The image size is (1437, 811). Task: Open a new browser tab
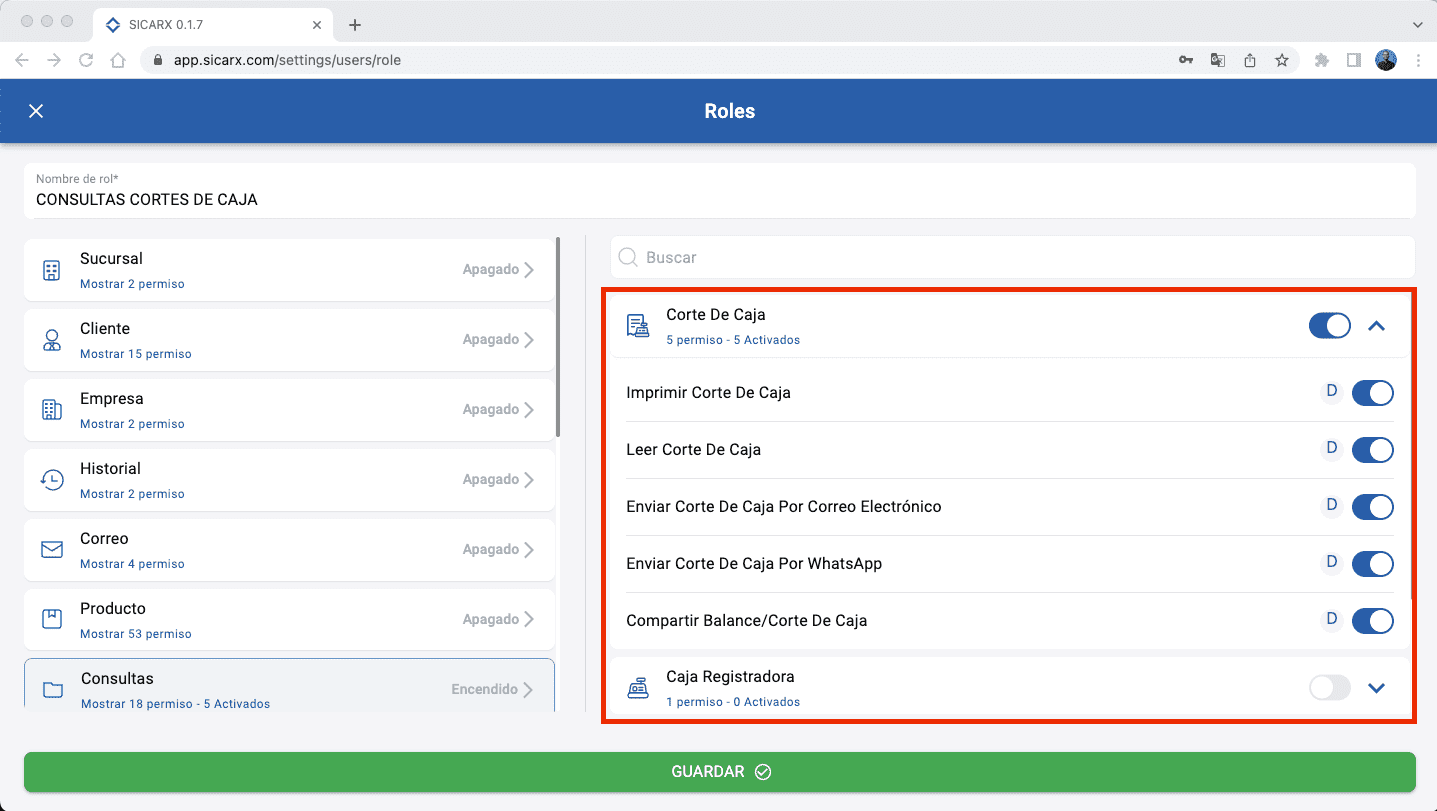[x=354, y=25]
